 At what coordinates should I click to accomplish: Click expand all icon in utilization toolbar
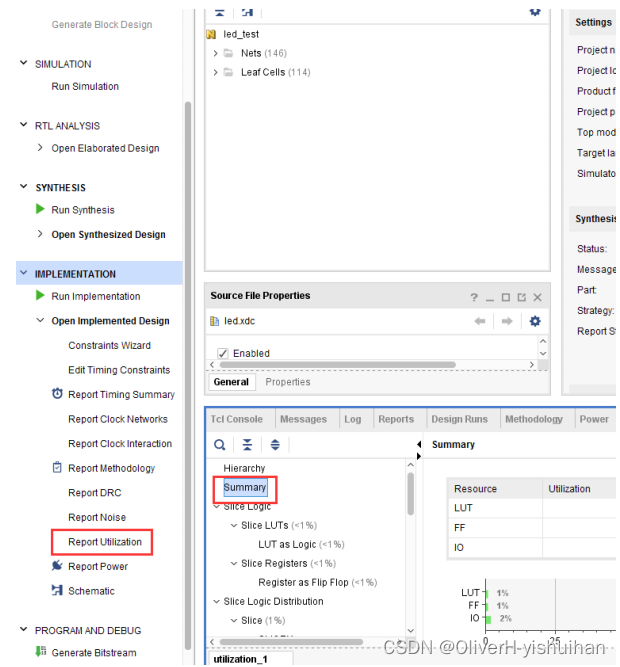click(275, 445)
